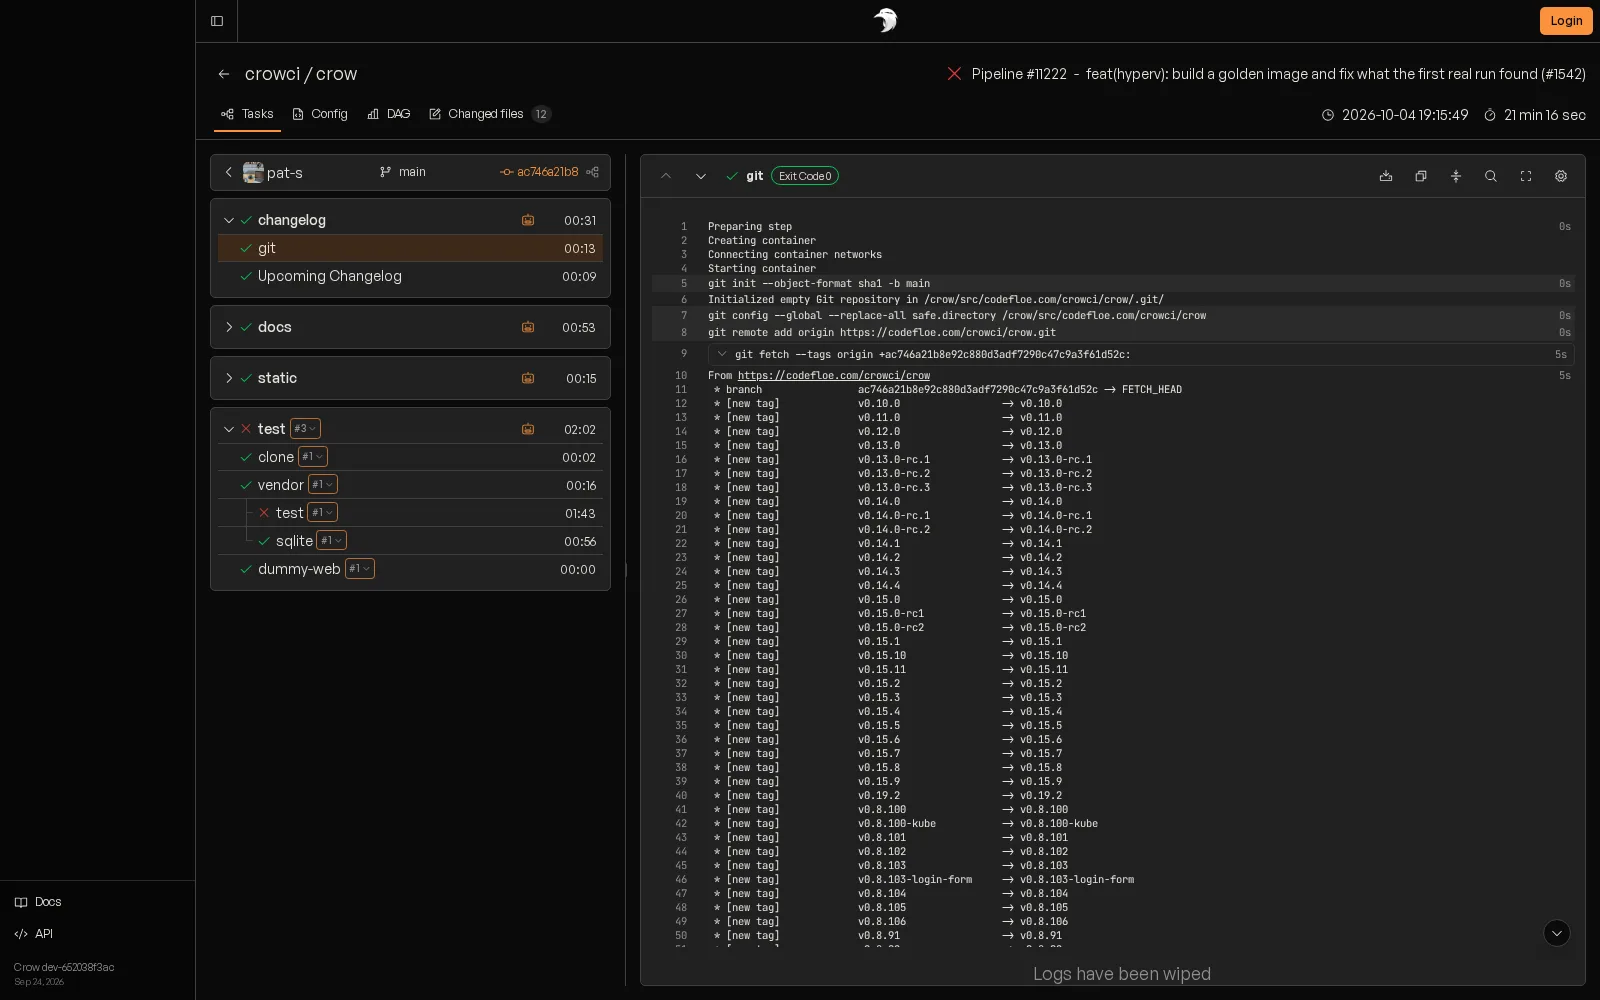This screenshot has width=1600, height=1000.
Task: Copy the log output to clipboard
Action: tap(1421, 176)
